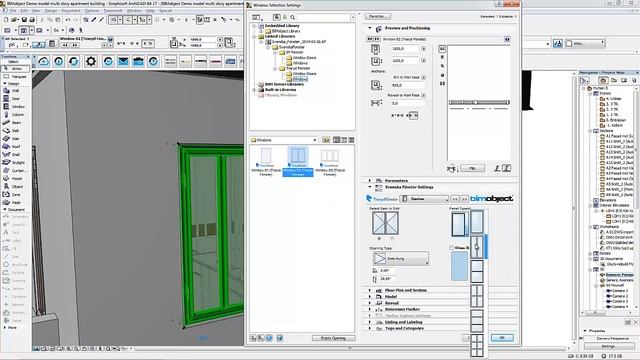Expand the Parameters section
Viewport: 640px width, 360px height.
click(x=370, y=180)
